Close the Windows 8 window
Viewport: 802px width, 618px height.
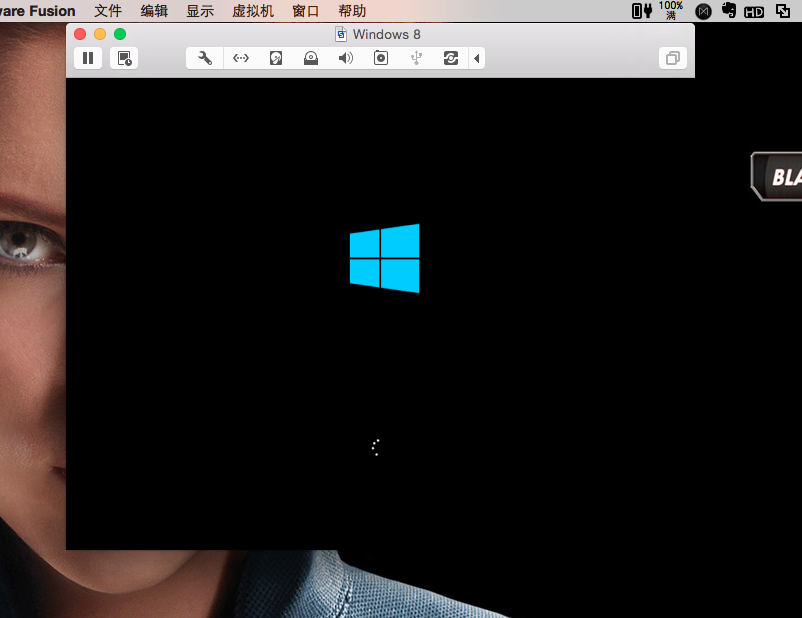80,34
